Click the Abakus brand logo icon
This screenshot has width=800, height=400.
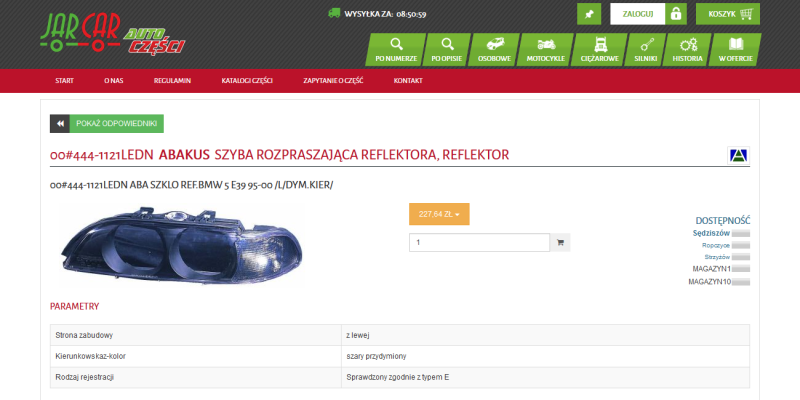click(739, 155)
